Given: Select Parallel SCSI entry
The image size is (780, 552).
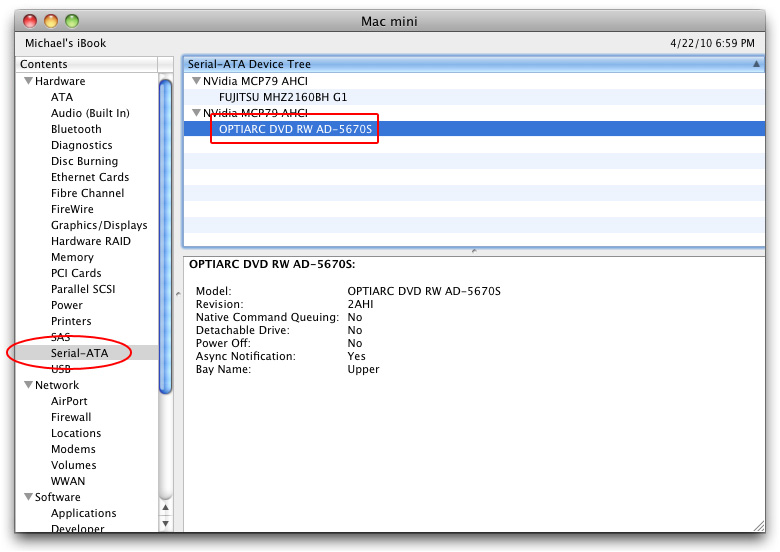Looking at the screenshot, I should pos(83,289).
